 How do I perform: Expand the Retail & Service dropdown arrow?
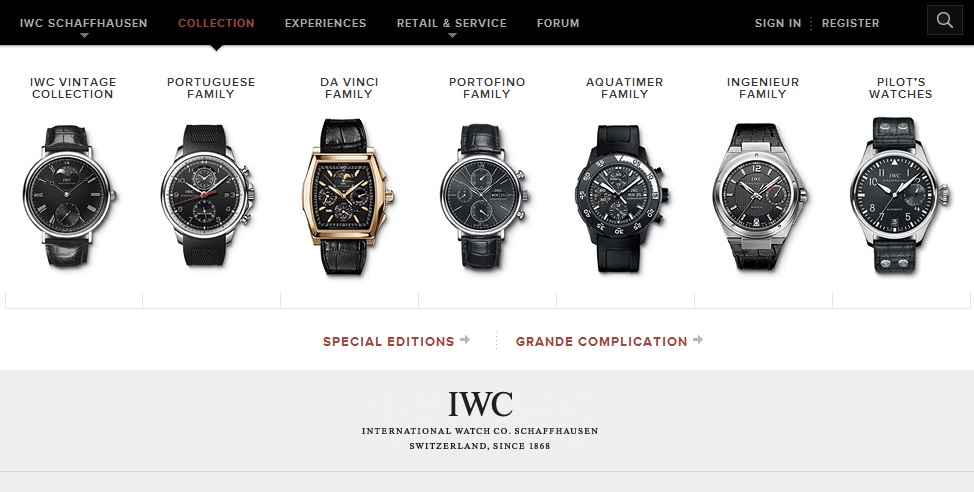[x=452, y=36]
